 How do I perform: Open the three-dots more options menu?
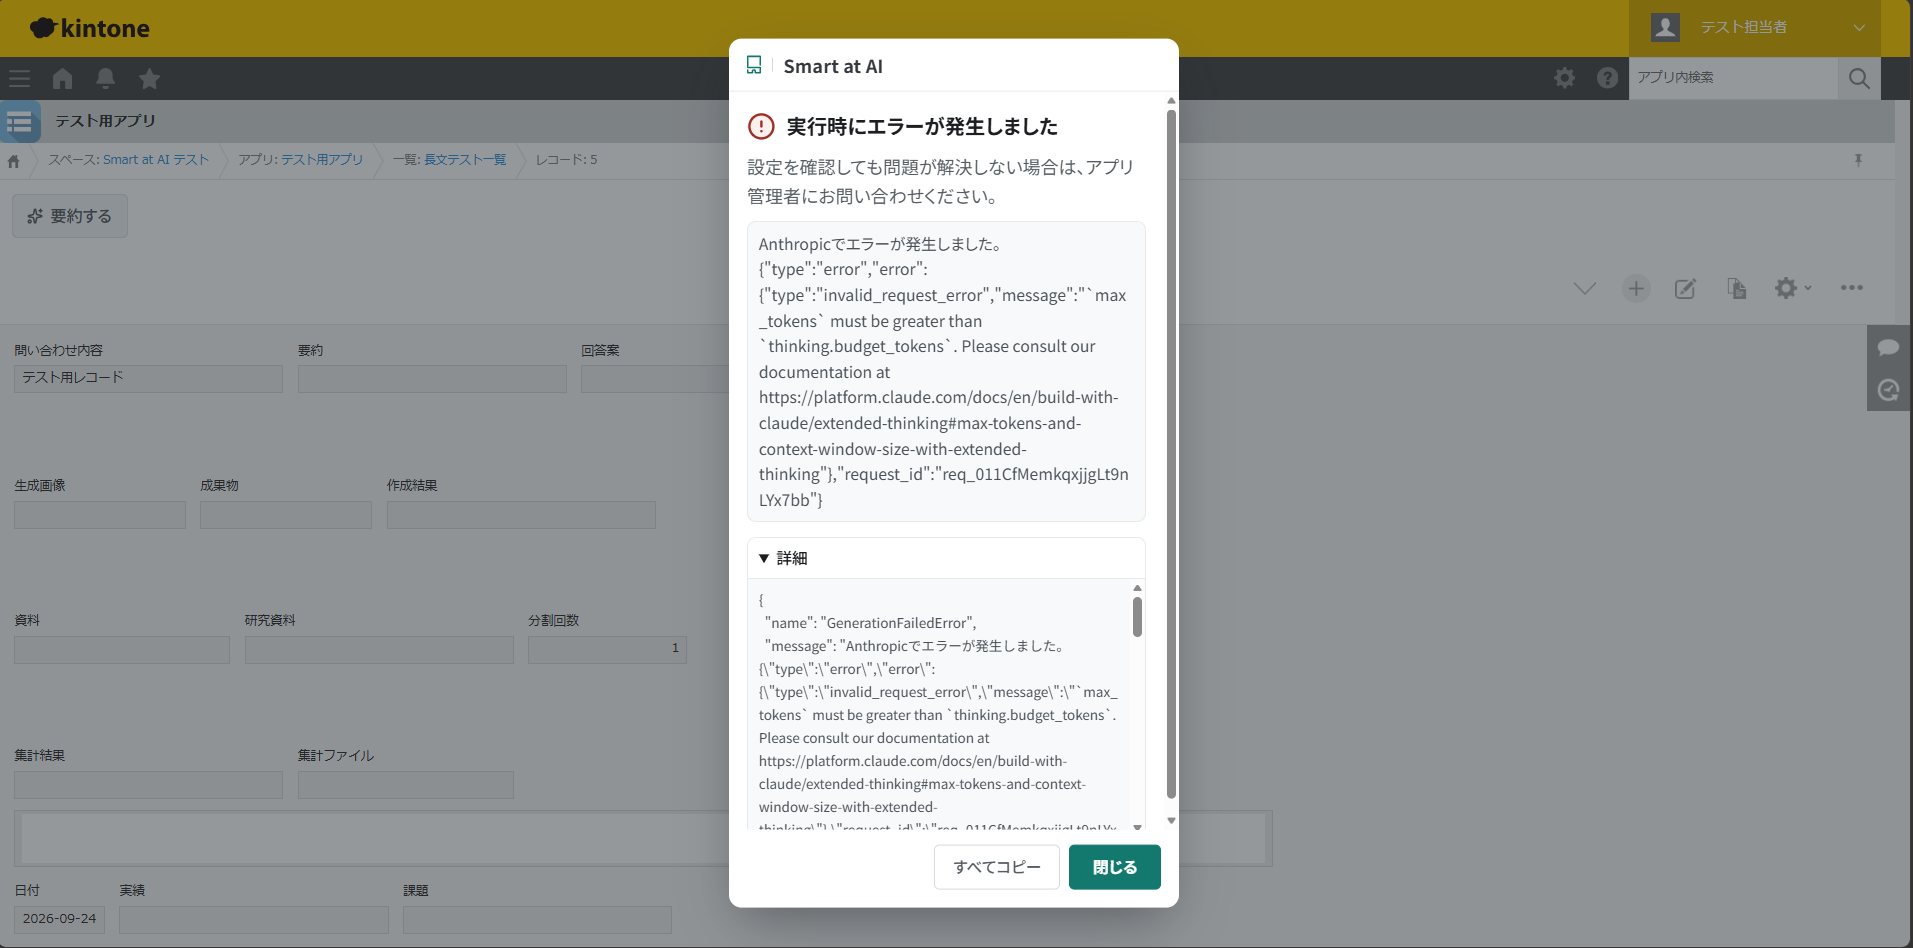[x=1851, y=288]
